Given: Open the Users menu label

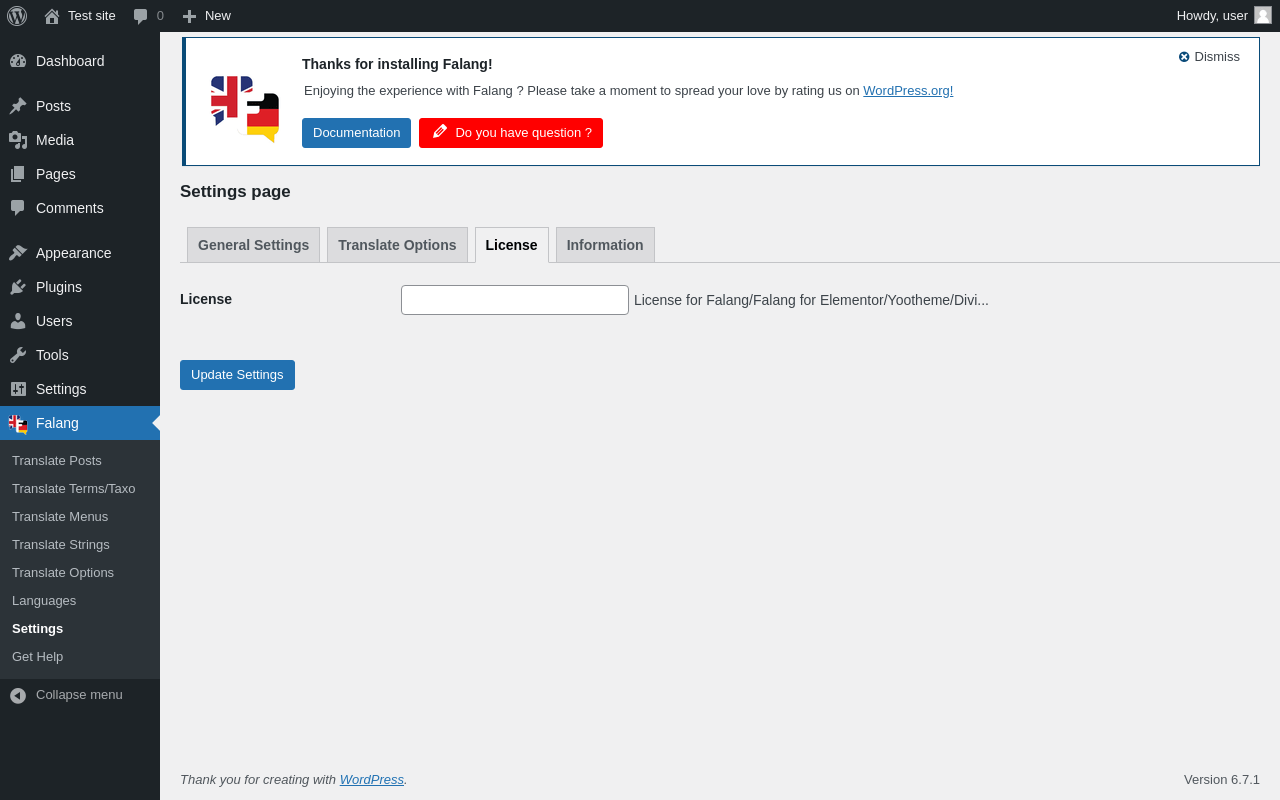Looking at the screenshot, I should (54, 321).
